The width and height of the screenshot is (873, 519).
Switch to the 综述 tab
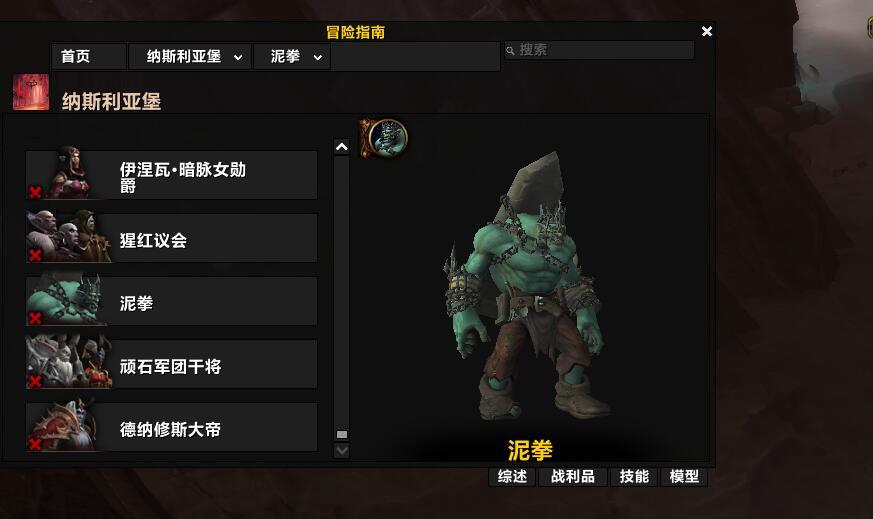coord(512,477)
